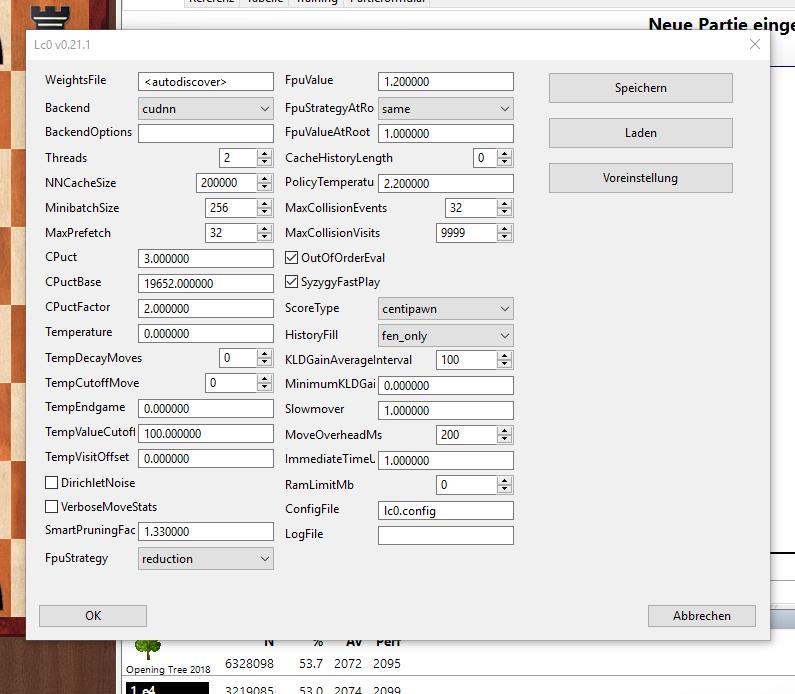Click the MinimumKLDGain input field
This screenshot has width=795, height=694.
pyautogui.click(x=446, y=385)
